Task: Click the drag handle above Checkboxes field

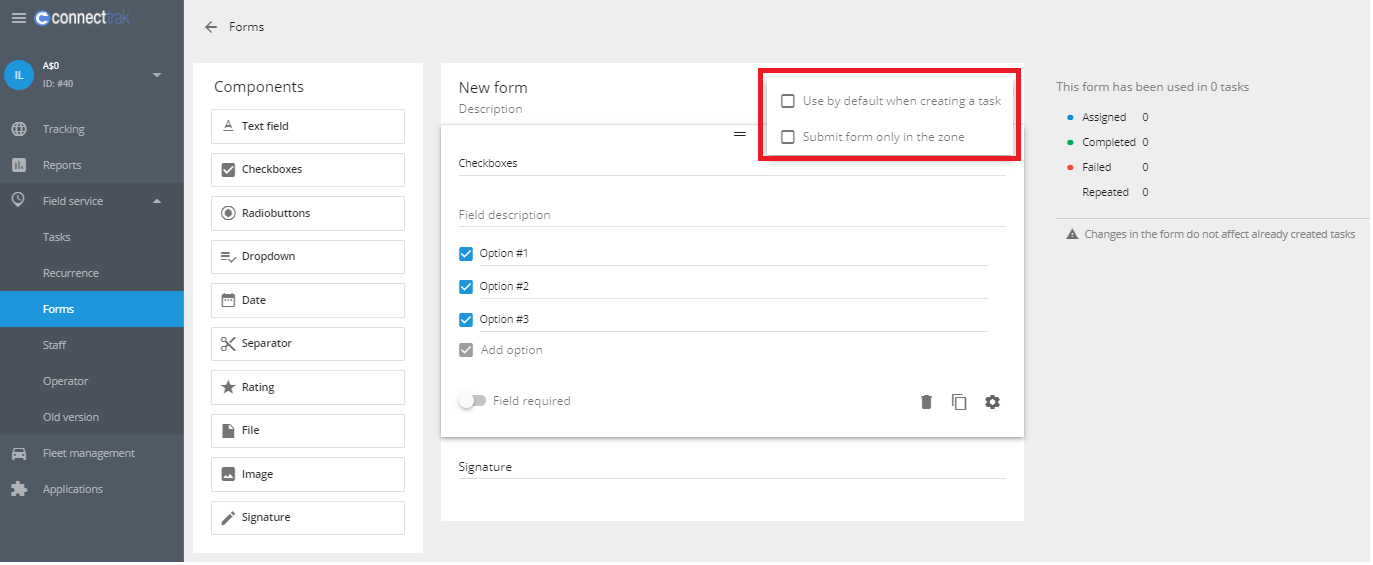Action: (x=740, y=133)
